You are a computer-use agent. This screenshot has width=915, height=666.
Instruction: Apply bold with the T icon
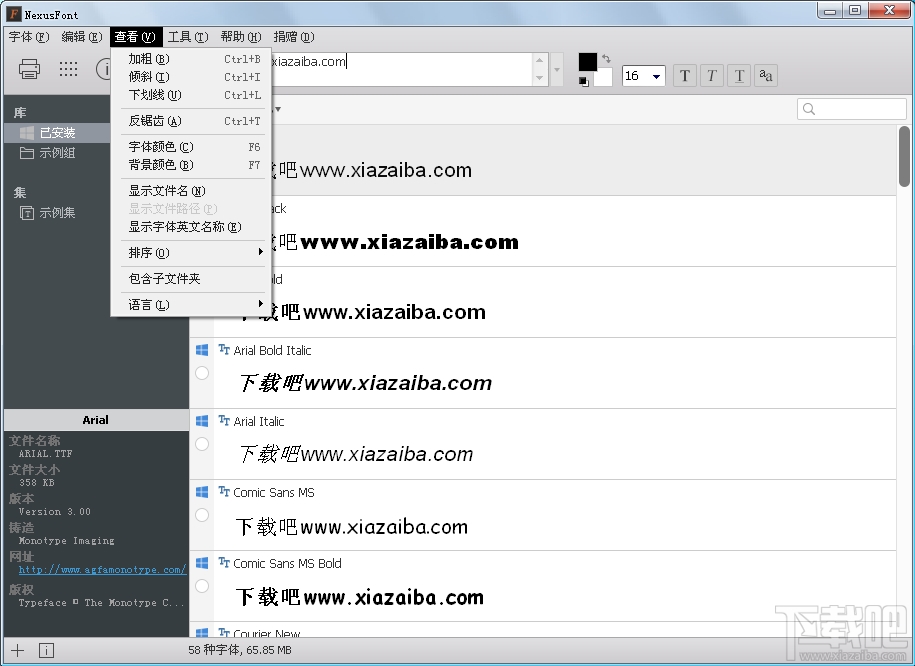pyautogui.click(x=684, y=75)
